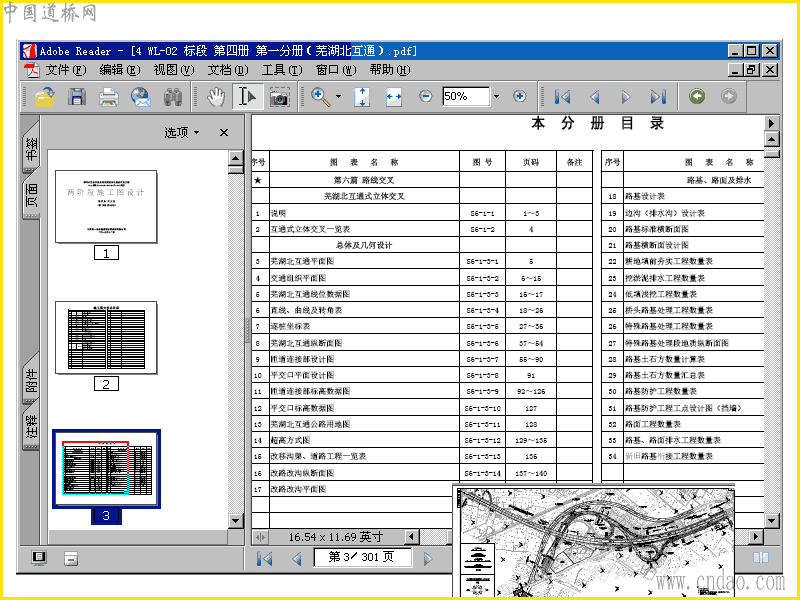Select page 3 thumbnail
This screenshot has width=800, height=600.
(x=106, y=468)
